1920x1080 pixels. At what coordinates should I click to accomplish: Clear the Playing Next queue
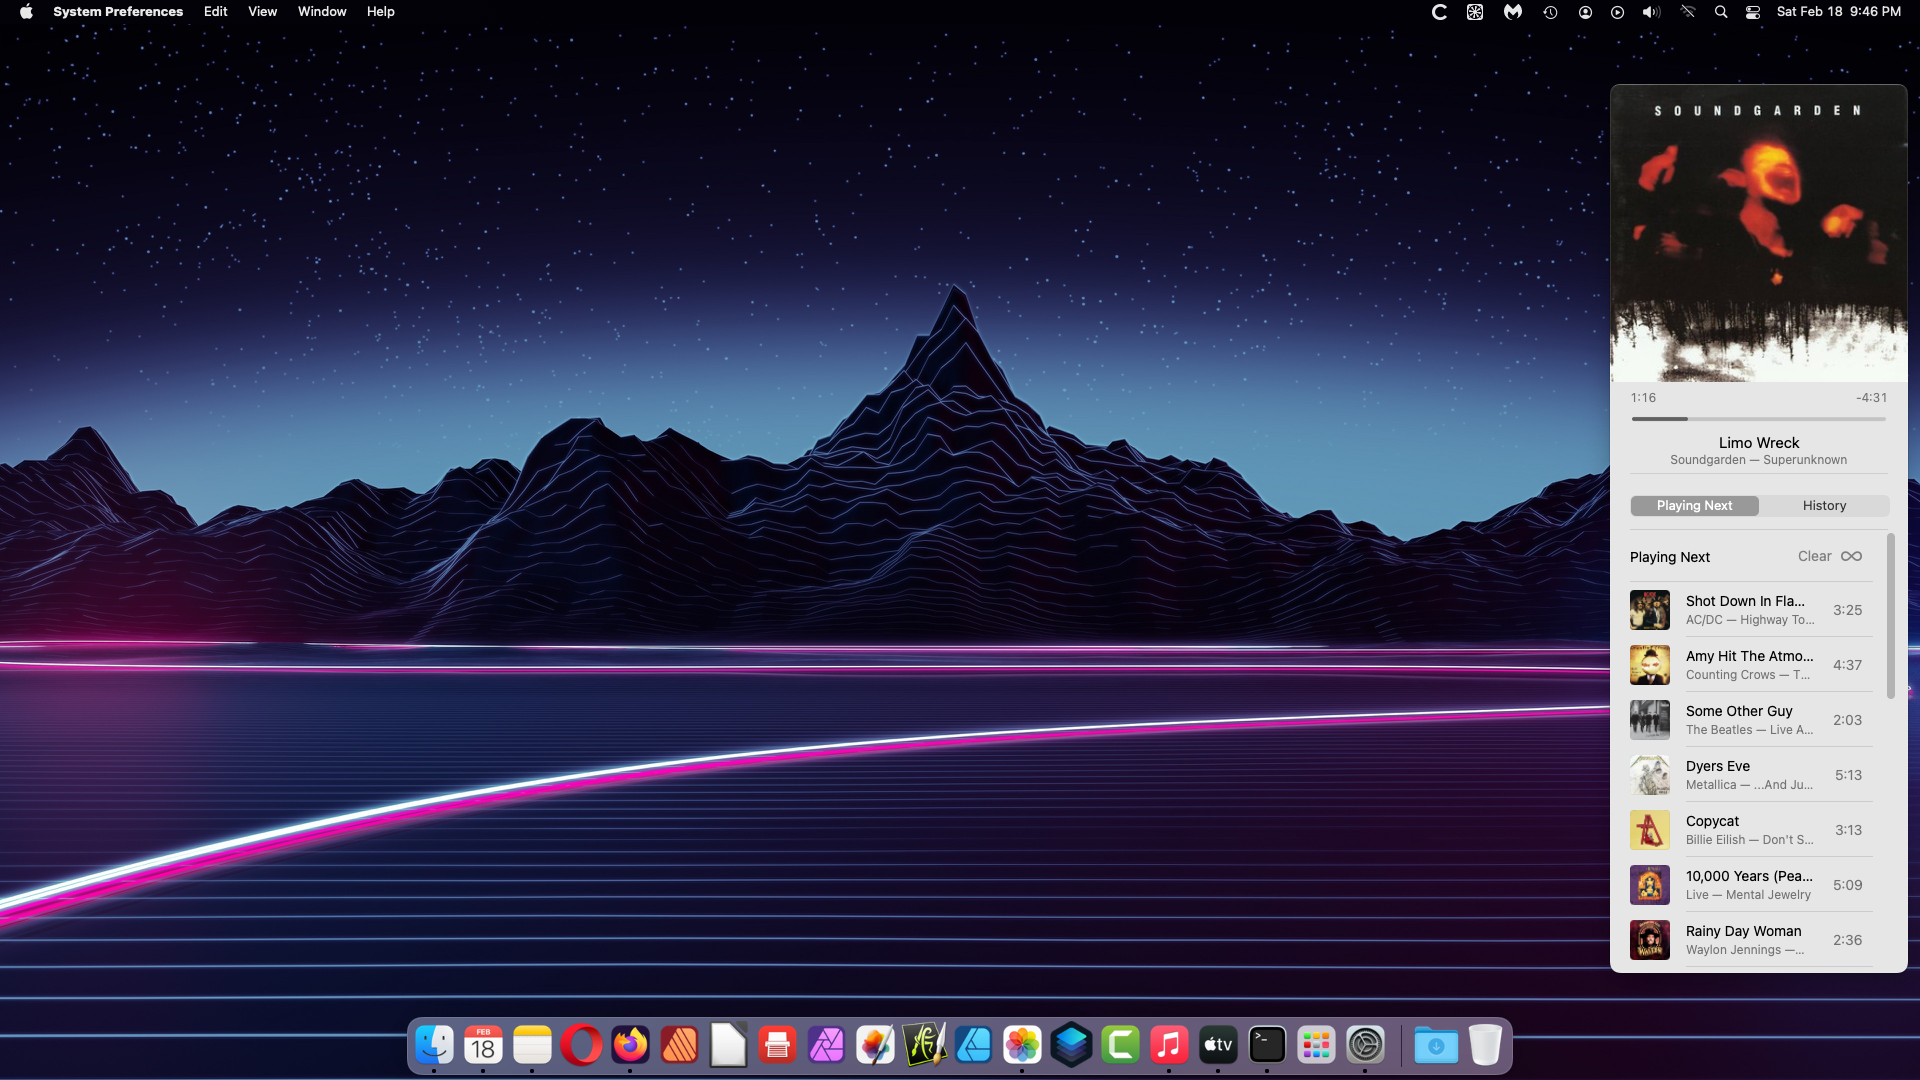coord(1814,556)
